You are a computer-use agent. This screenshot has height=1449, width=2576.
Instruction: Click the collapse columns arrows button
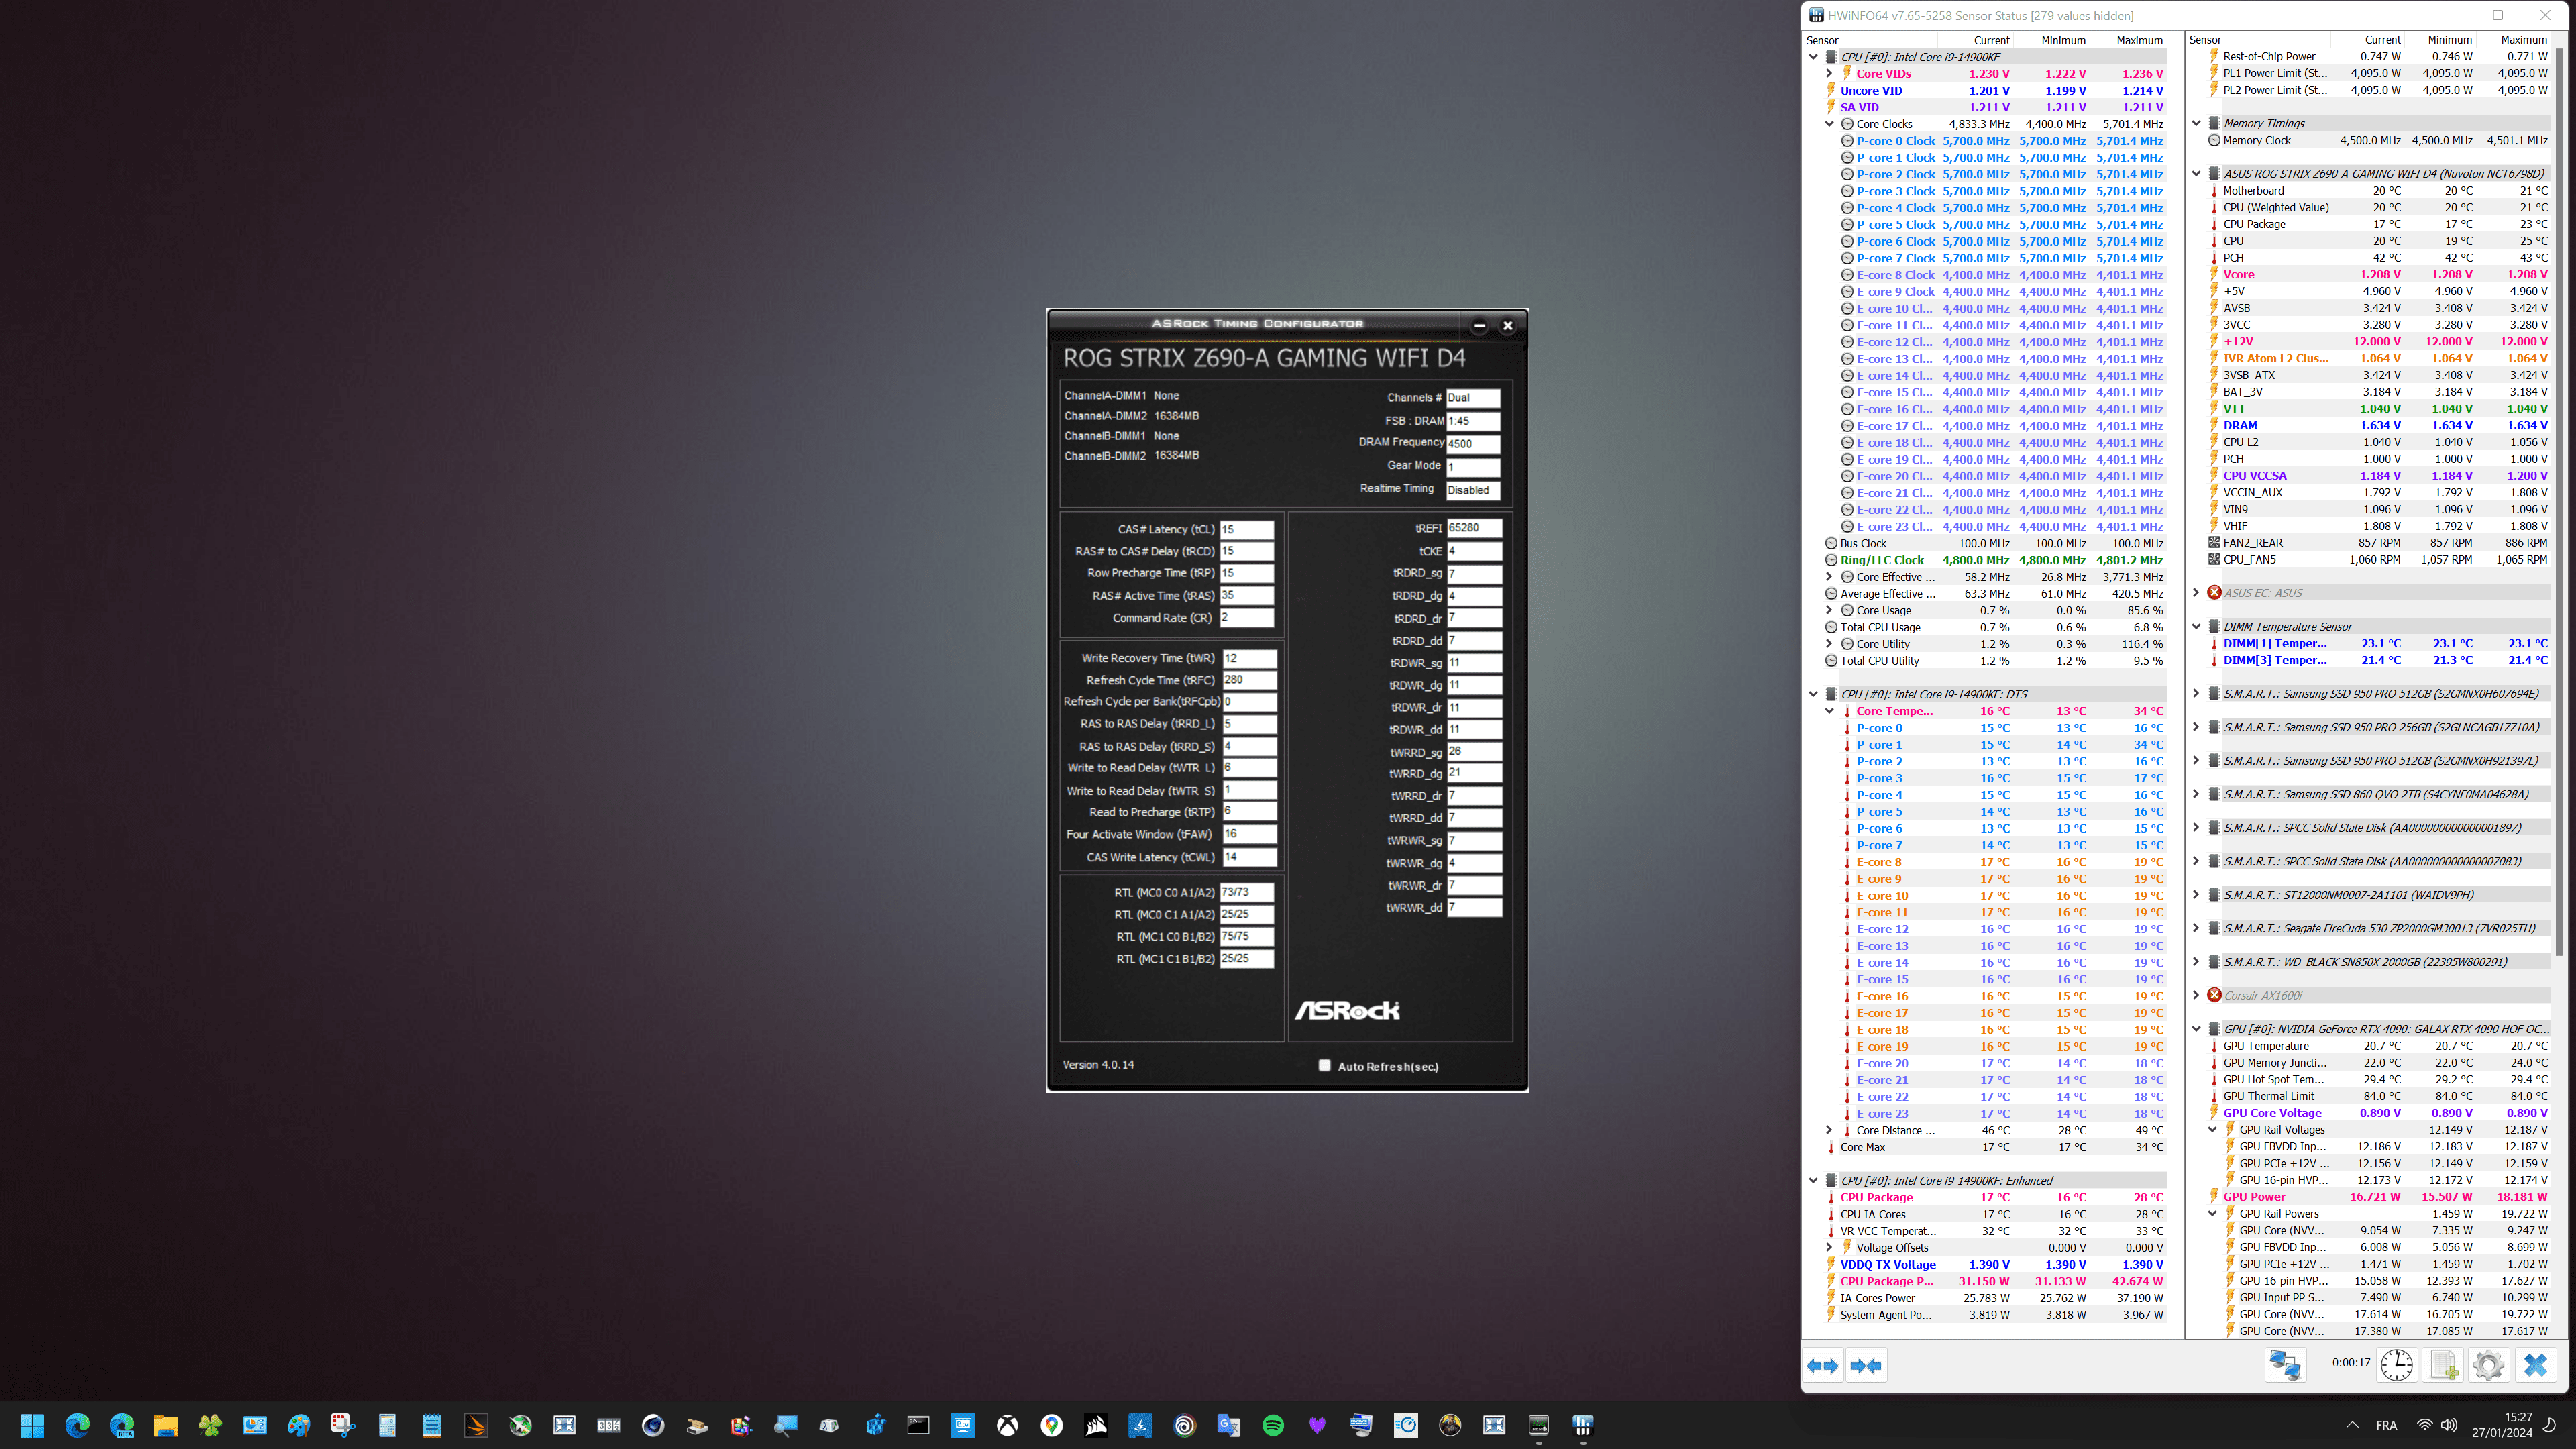point(1866,1365)
